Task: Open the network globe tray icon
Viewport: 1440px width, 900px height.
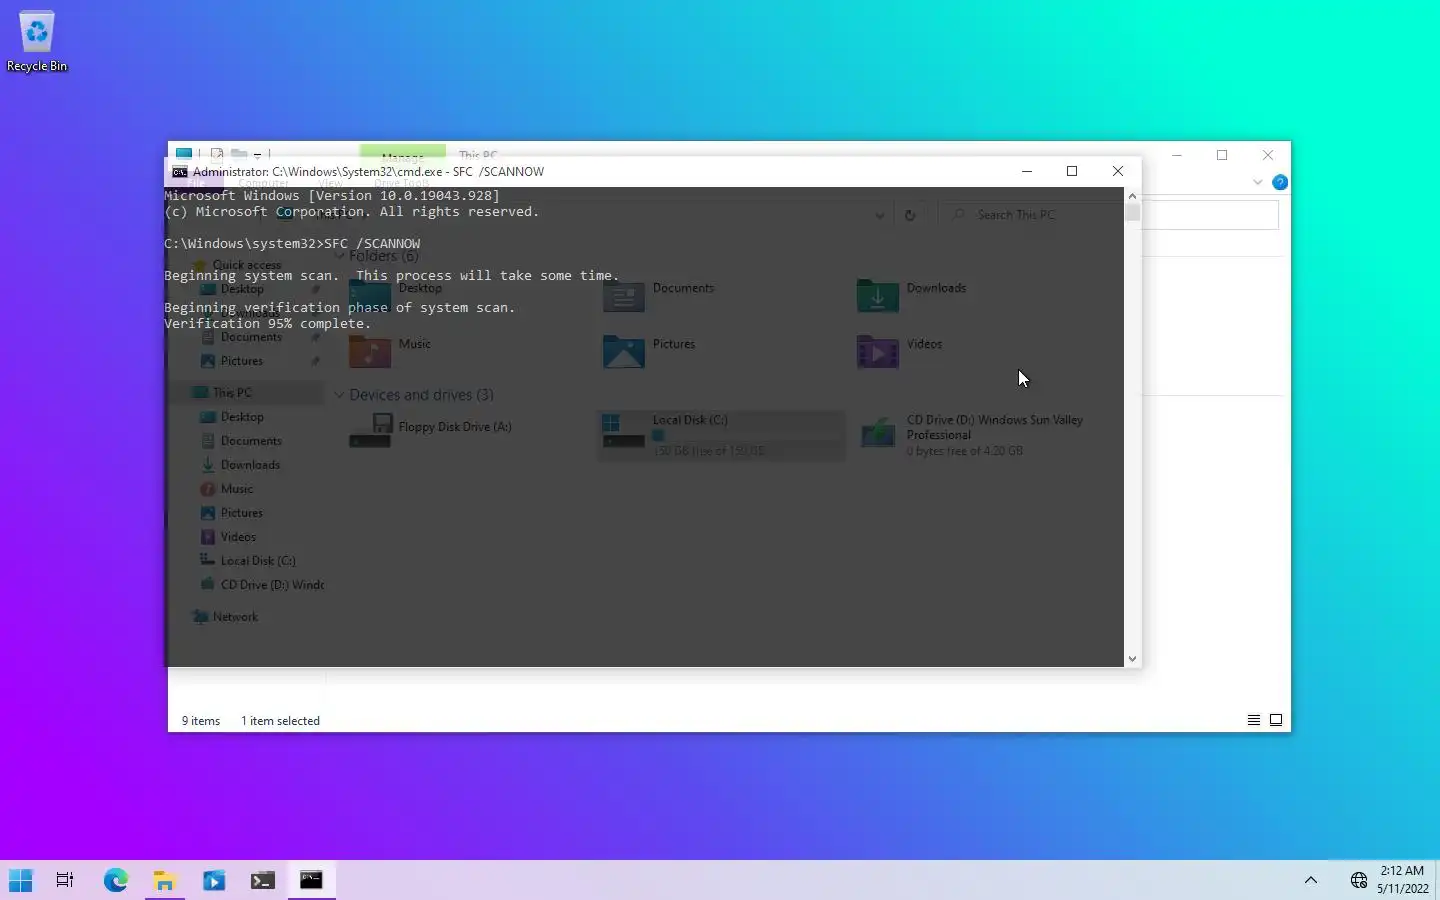Action: point(1358,880)
